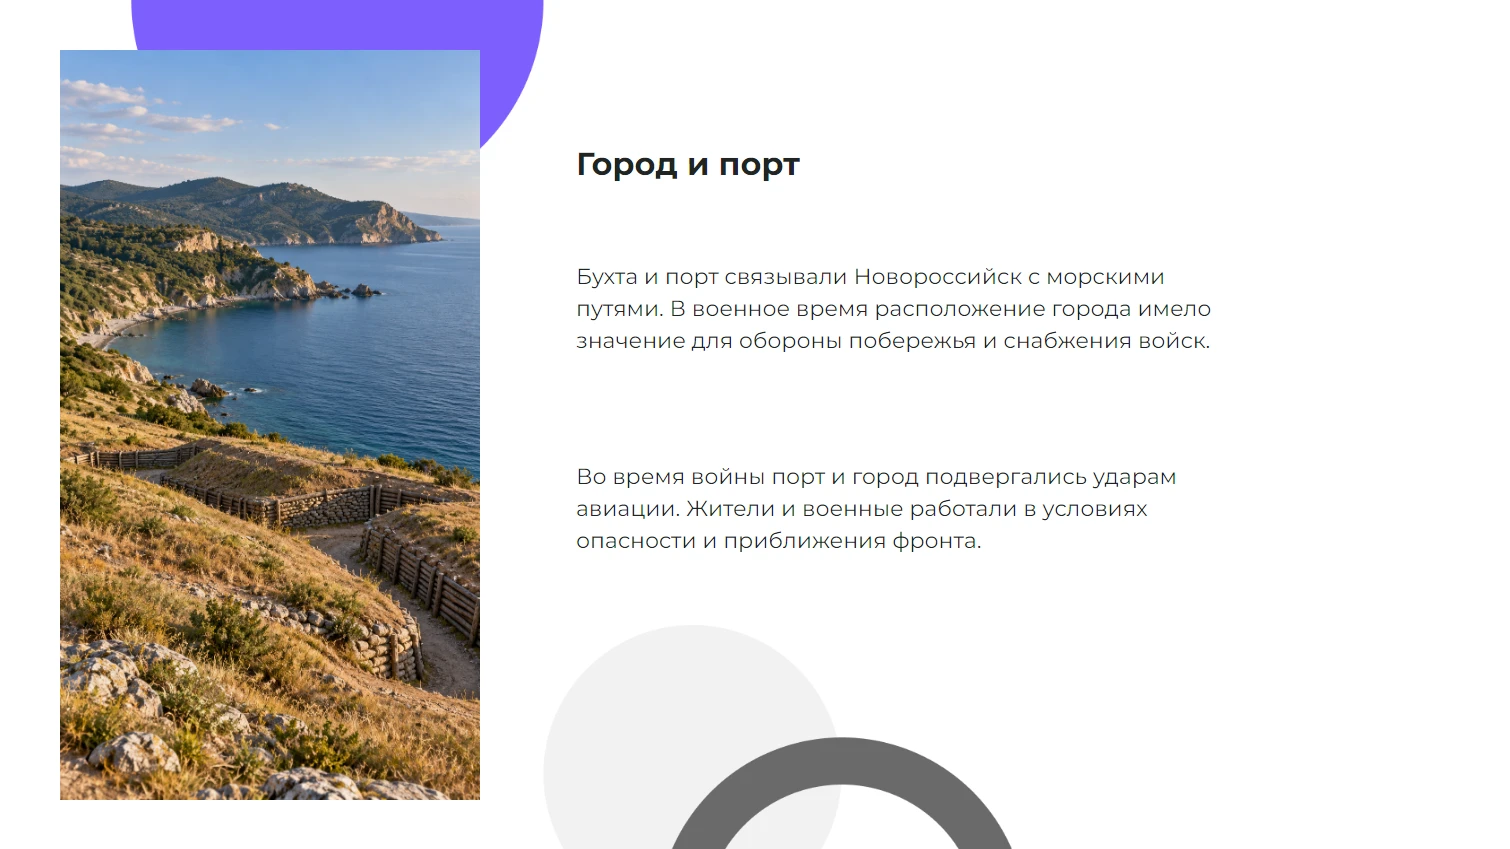The height and width of the screenshot is (849, 1510).
Task: Click the paragraph beginning "Во время войны порт"
Action: (876, 509)
